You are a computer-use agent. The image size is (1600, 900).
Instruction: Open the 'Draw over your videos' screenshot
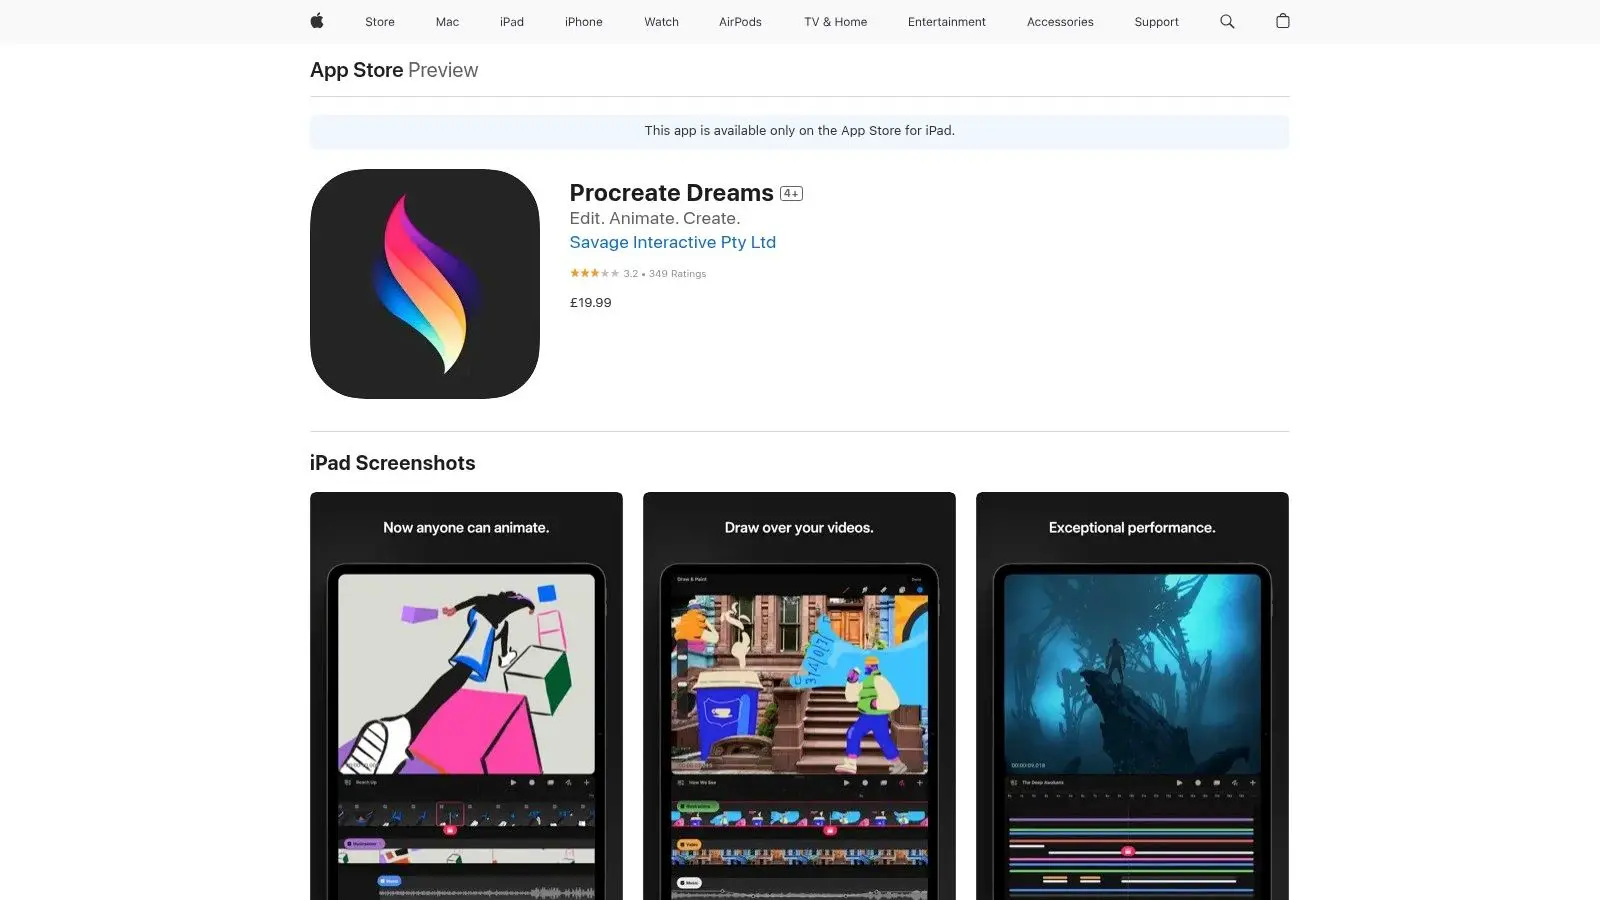click(x=799, y=695)
